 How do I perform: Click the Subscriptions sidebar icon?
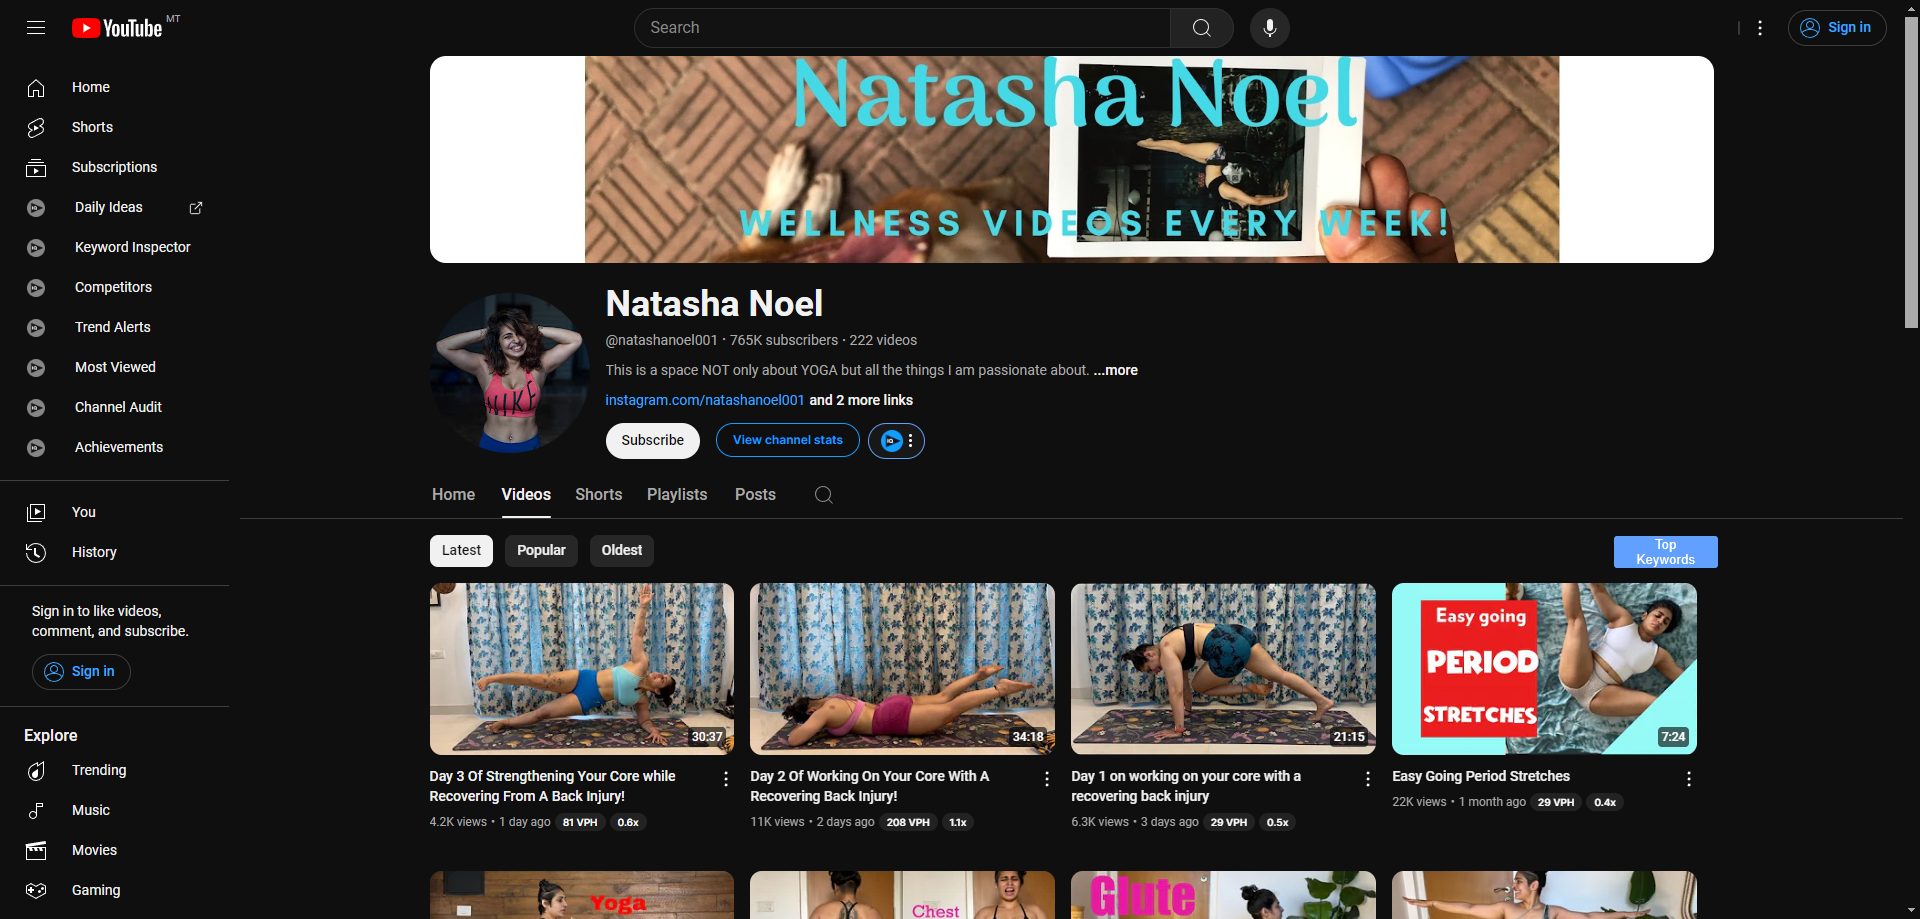click(36, 168)
